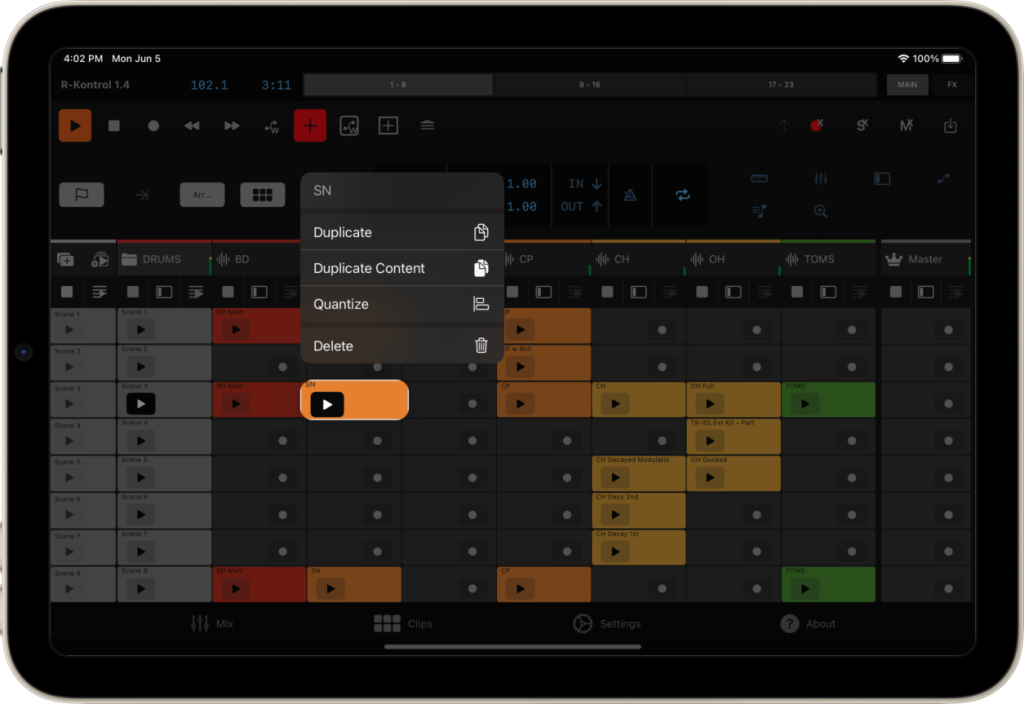The height and width of the screenshot is (704, 1024).
Task: Expand the DRUMS group folder track
Action: click(x=130, y=259)
